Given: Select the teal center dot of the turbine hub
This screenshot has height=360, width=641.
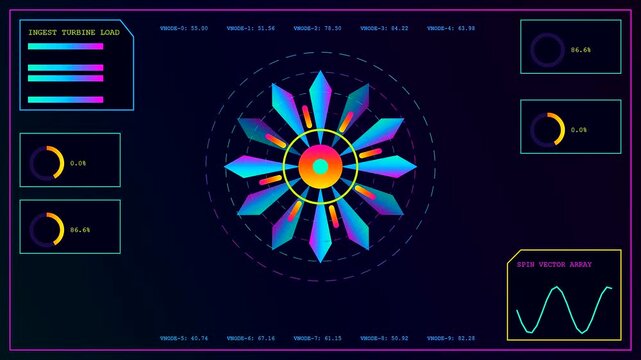Looking at the screenshot, I should coord(320,166).
